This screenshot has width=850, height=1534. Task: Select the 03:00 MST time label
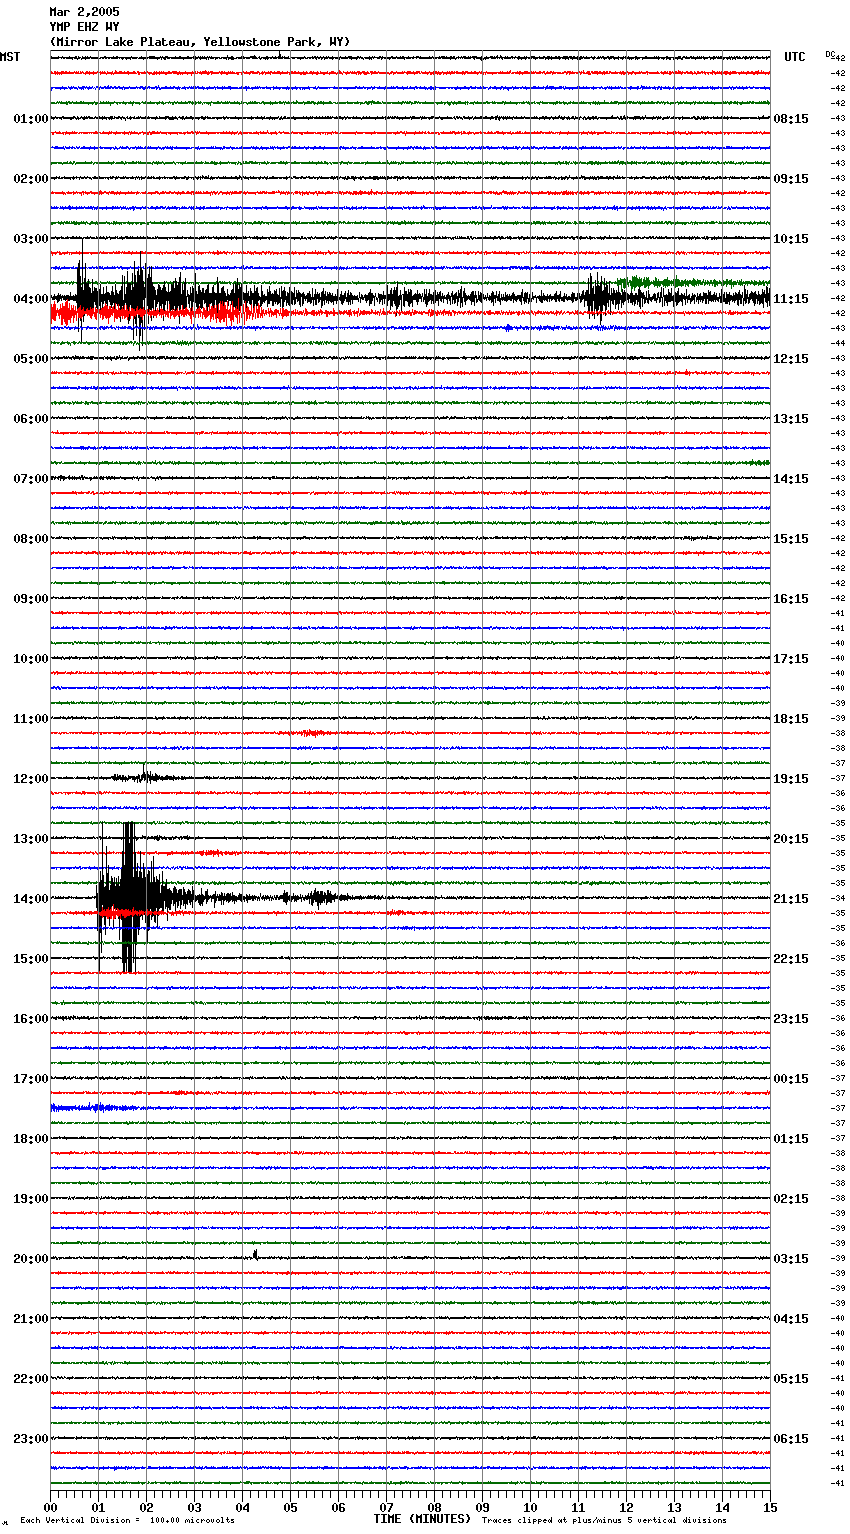point(31,239)
